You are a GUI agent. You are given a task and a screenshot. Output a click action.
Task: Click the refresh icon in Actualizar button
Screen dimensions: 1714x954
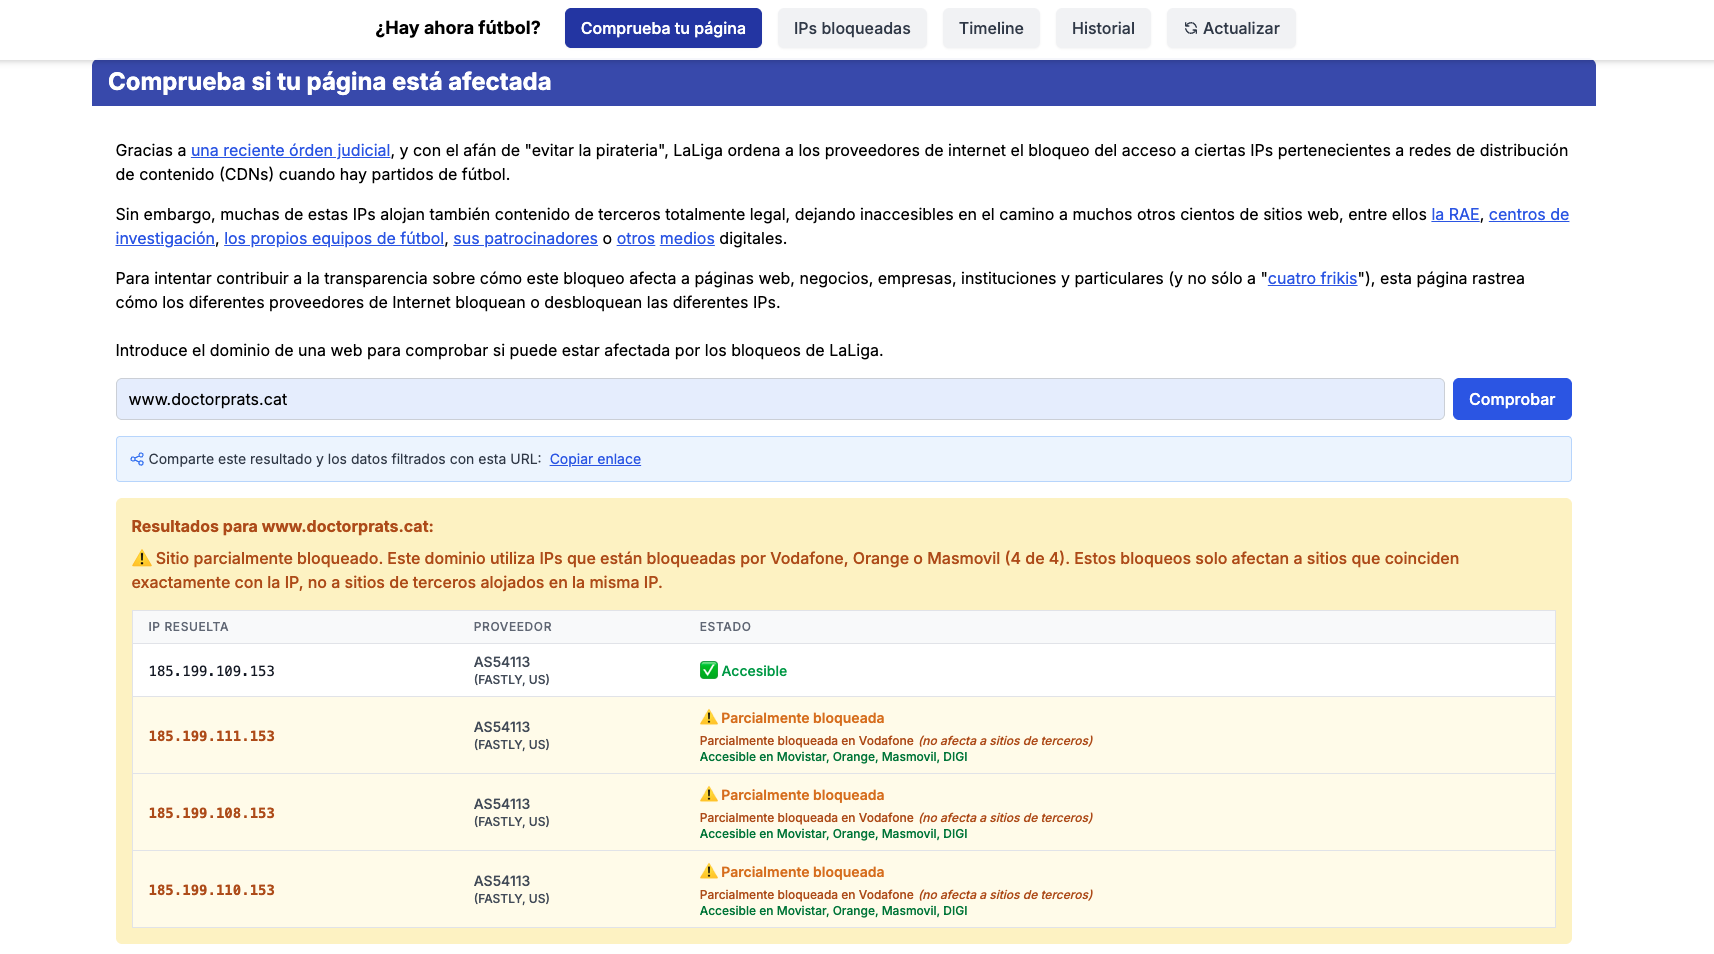pos(1190,28)
